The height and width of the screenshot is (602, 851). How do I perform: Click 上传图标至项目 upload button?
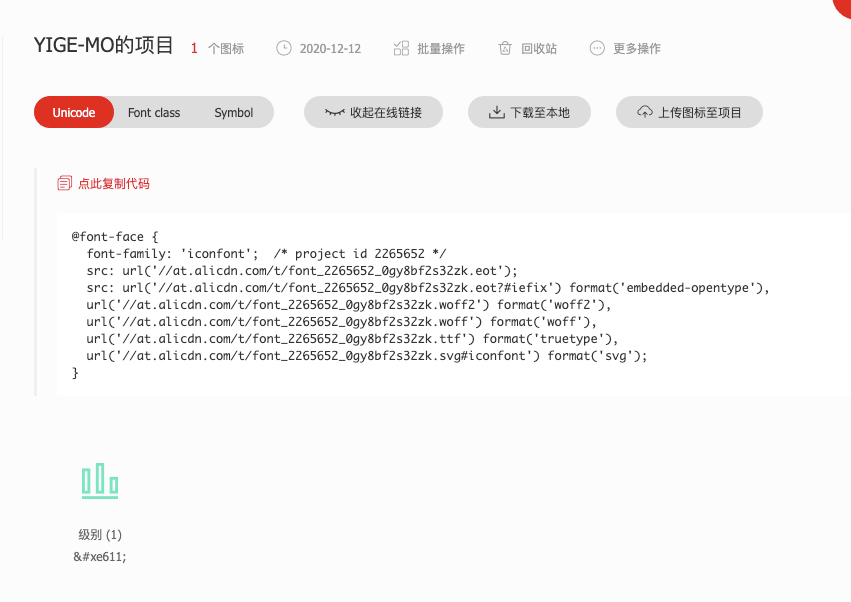point(689,112)
